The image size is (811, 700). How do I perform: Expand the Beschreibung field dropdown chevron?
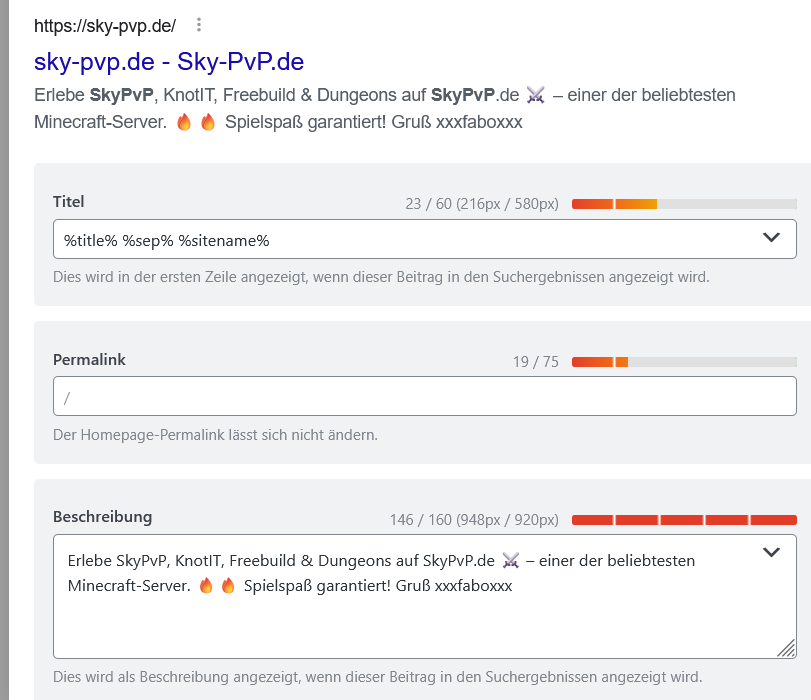tap(771, 552)
